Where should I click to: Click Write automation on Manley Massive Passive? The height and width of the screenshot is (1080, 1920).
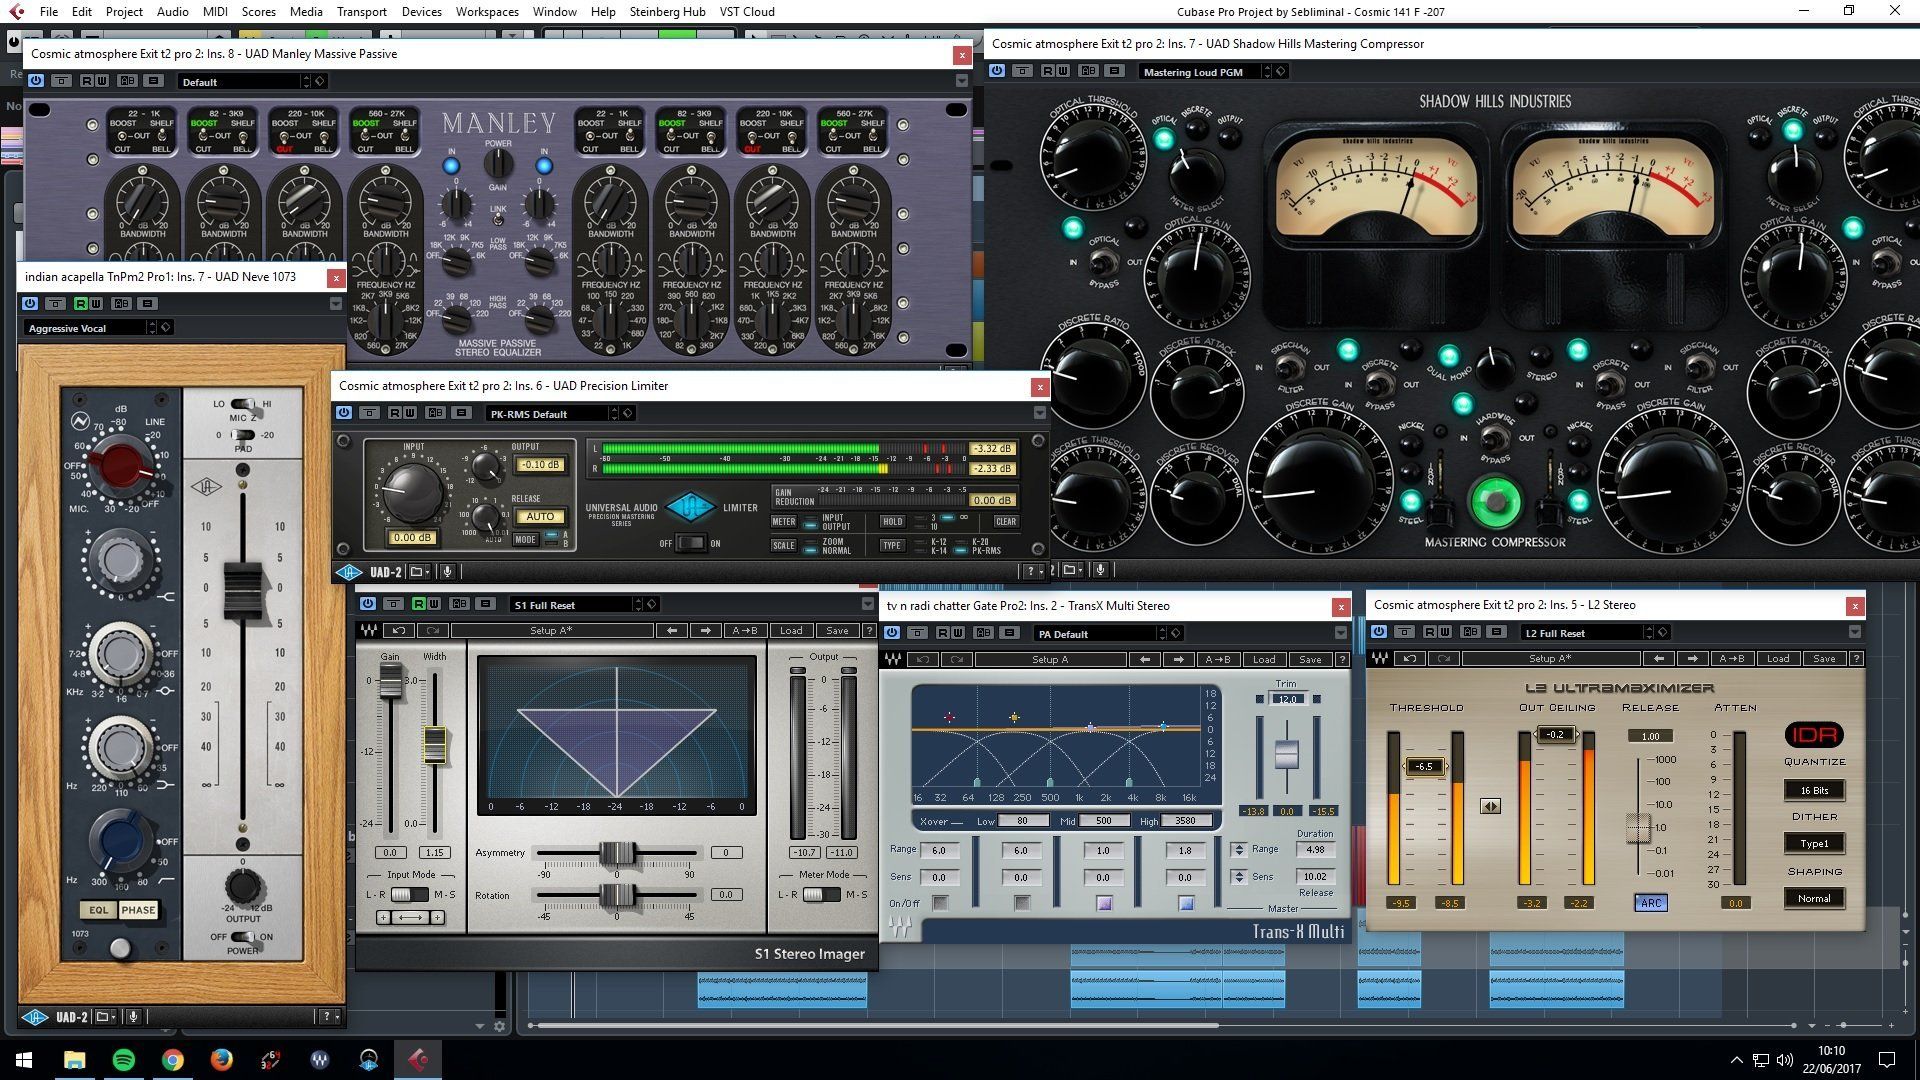pos(102,81)
